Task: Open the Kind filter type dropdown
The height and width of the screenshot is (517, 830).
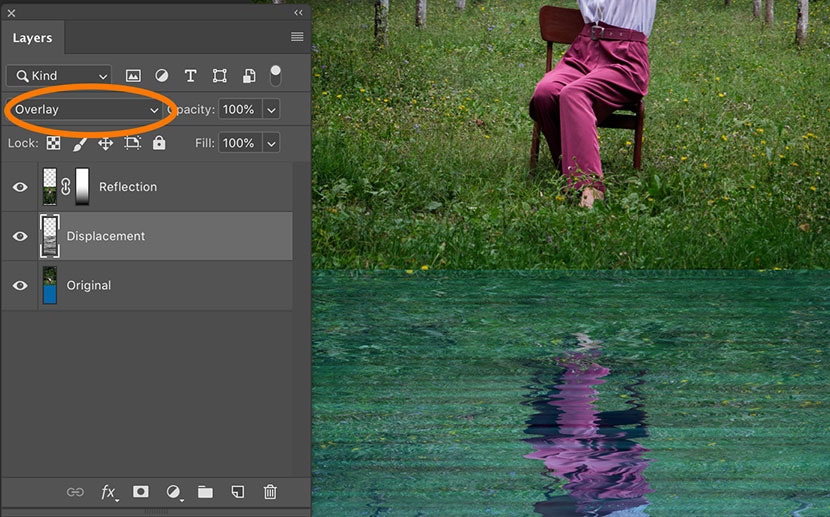Action: point(59,76)
